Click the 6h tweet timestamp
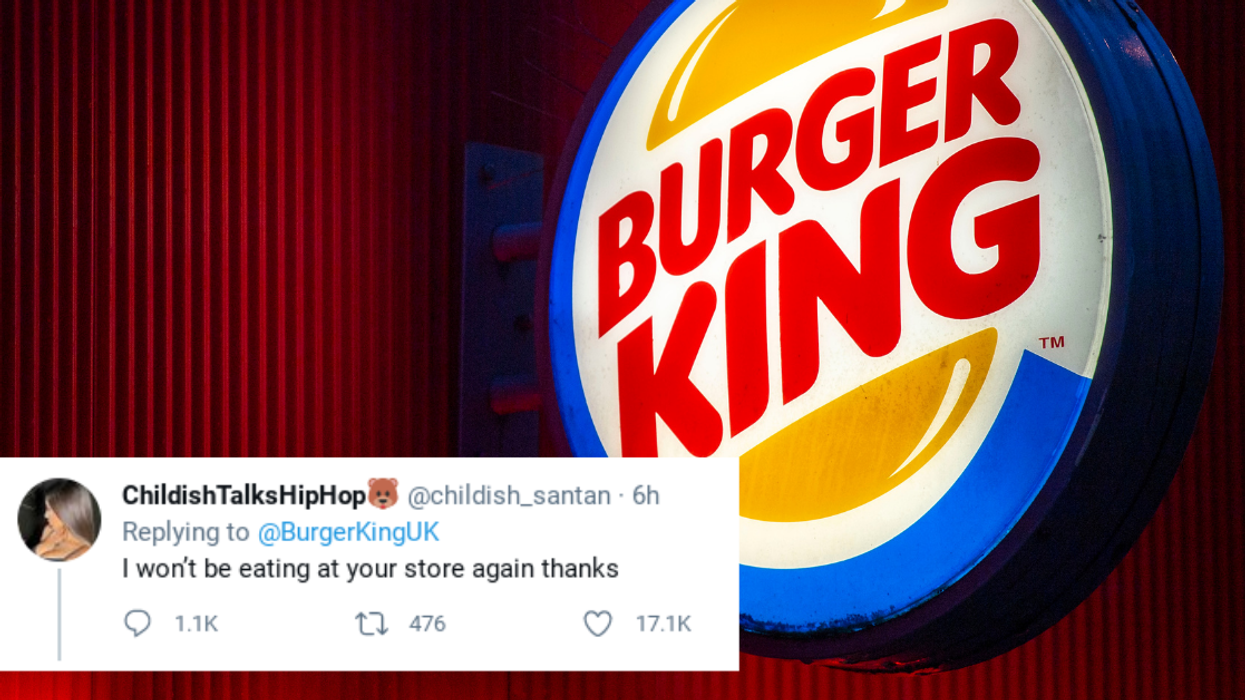This screenshot has height=700, width=1245. click(646, 495)
